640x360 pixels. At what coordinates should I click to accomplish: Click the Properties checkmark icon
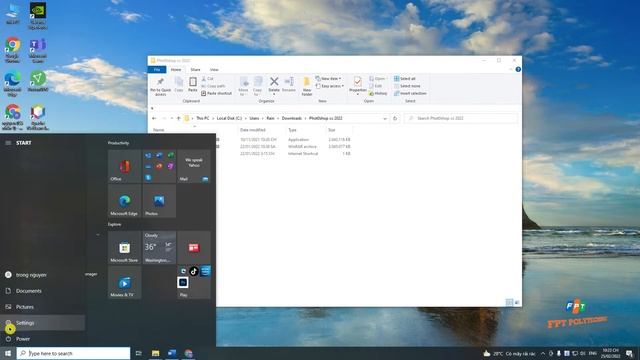[x=358, y=82]
